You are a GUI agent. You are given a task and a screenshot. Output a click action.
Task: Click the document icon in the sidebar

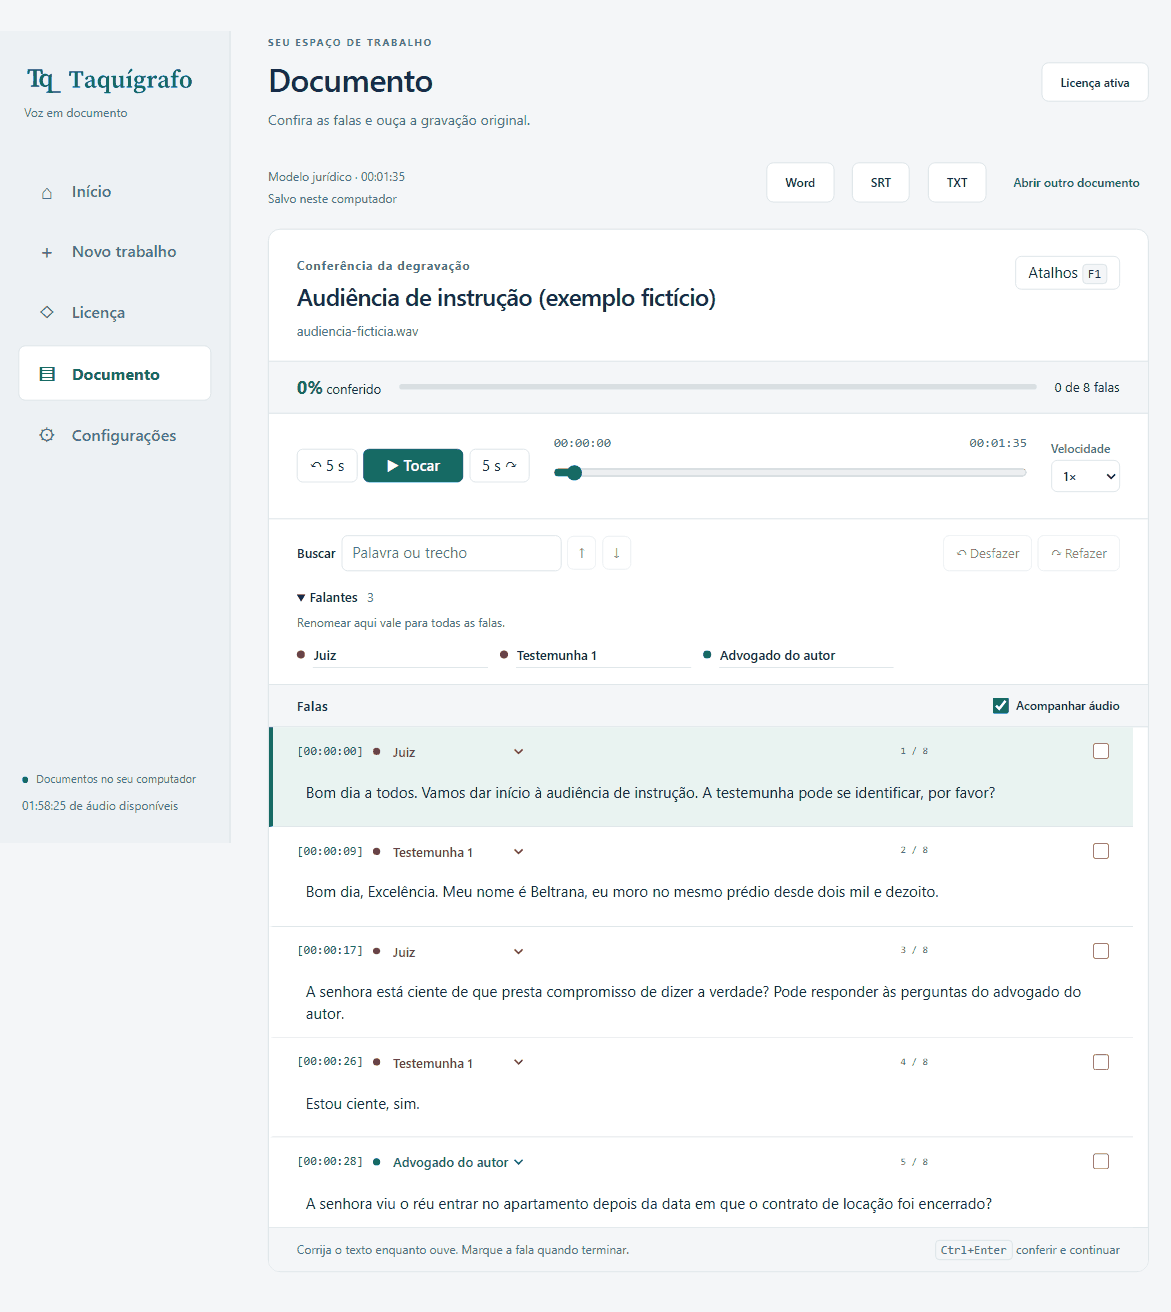coord(47,374)
